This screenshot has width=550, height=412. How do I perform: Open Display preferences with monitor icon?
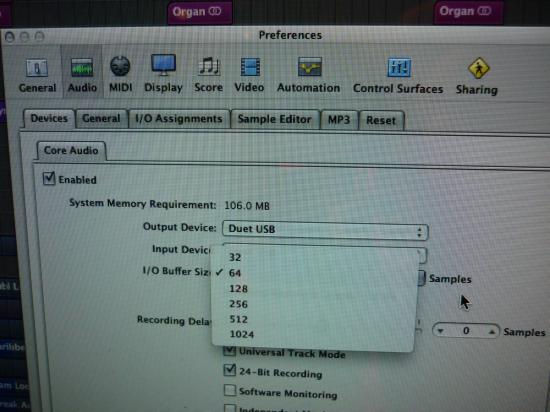(163, 74)
